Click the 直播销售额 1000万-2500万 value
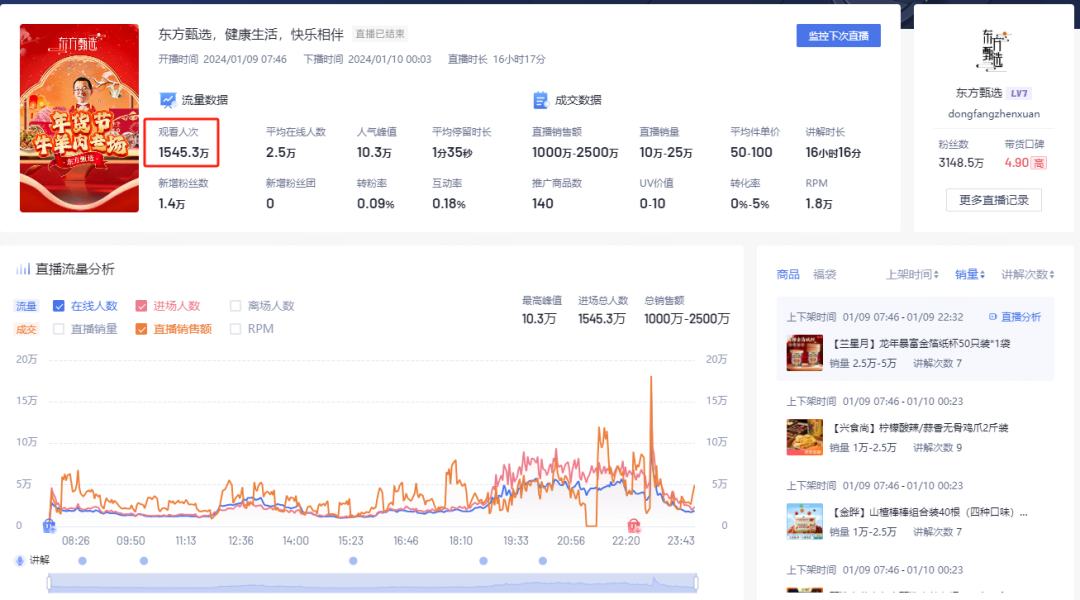Viewport: 1080px width, 600px height. click(x=575, y=153)
